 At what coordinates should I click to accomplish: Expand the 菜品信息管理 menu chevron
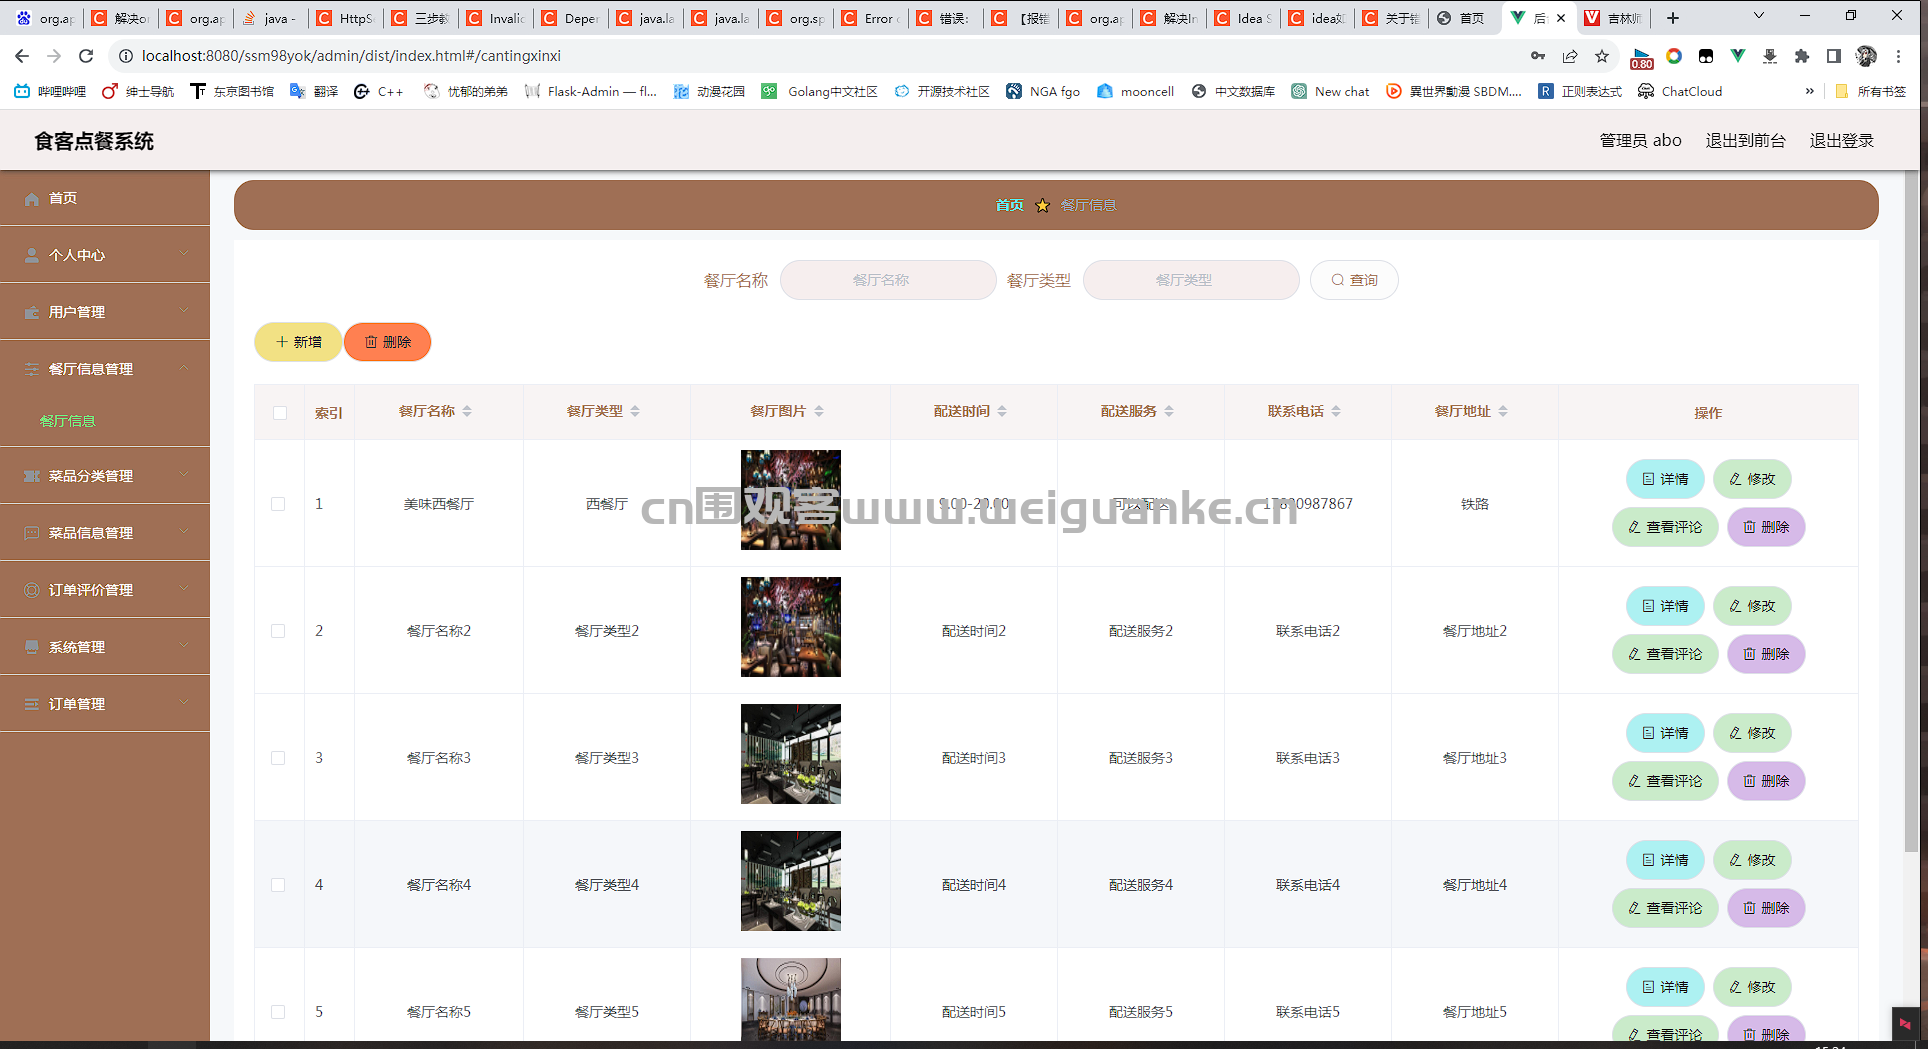(x=184, y=532)
